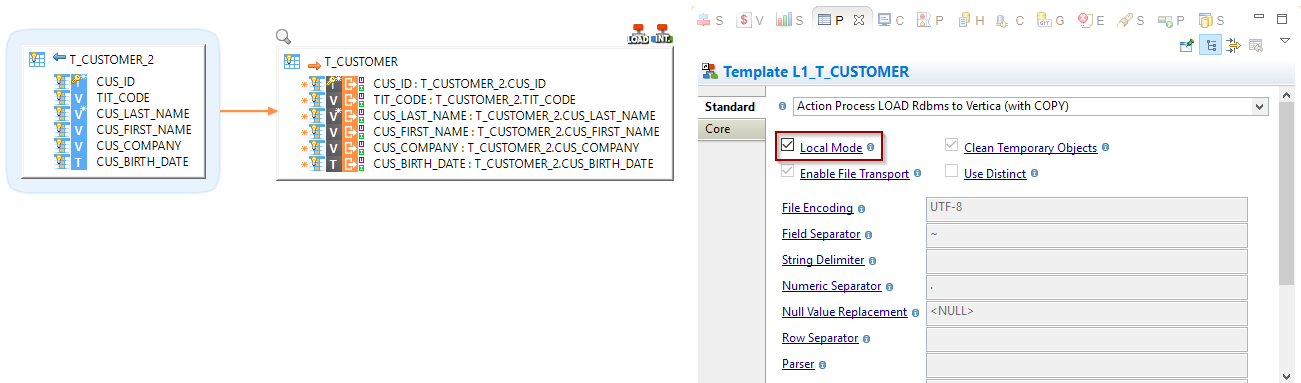Switch to the Standard tab
Screen dimensions: 1301x383
pyautogui.click(x=730, y=107)
